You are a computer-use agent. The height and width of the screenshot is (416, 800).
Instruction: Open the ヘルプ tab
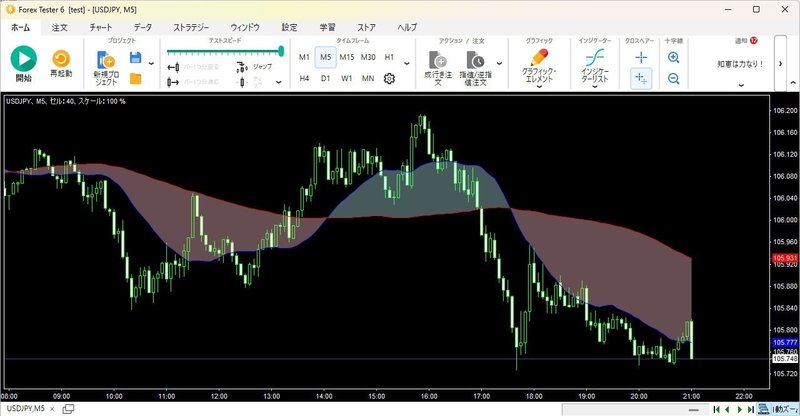407,28
